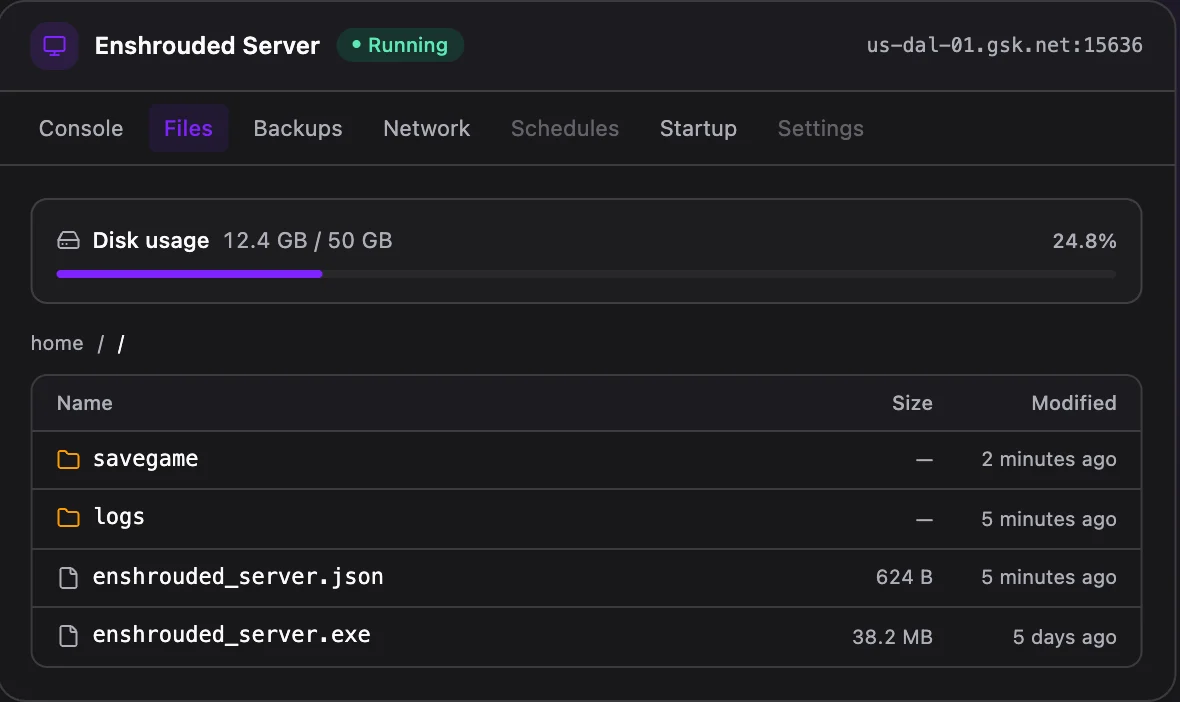Open the Settings tab
This screenshot has width=1180, height=702.
point(821,129)
